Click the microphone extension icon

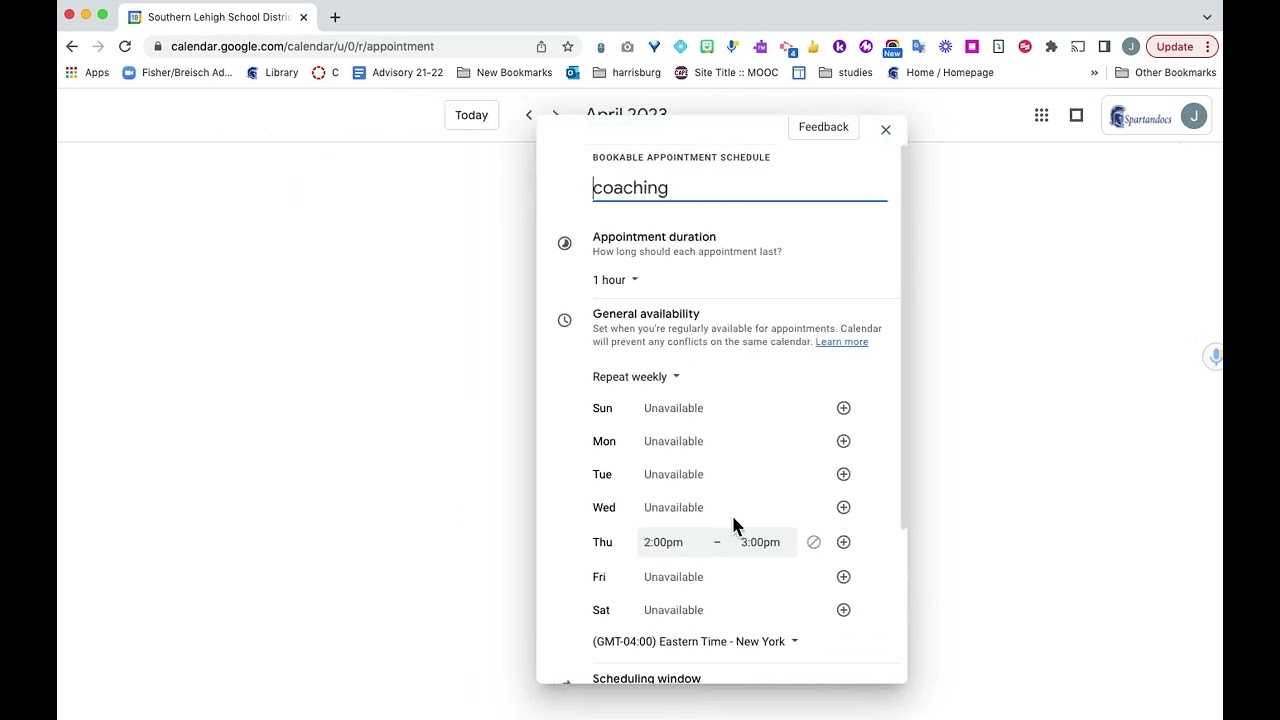(733, 47)
